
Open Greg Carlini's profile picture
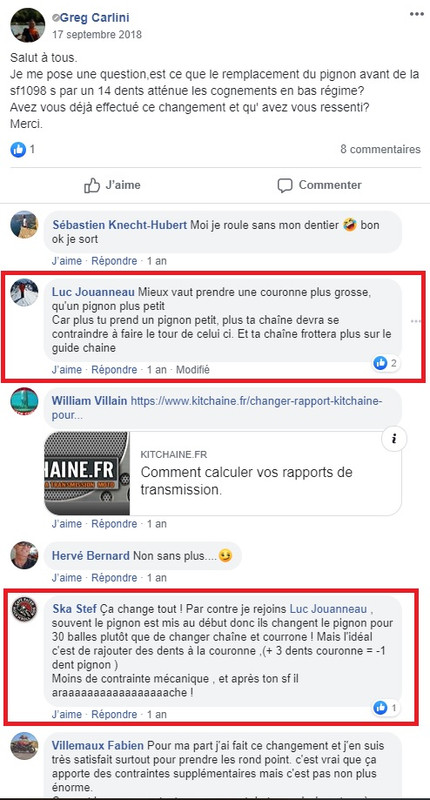coord(28,25)
